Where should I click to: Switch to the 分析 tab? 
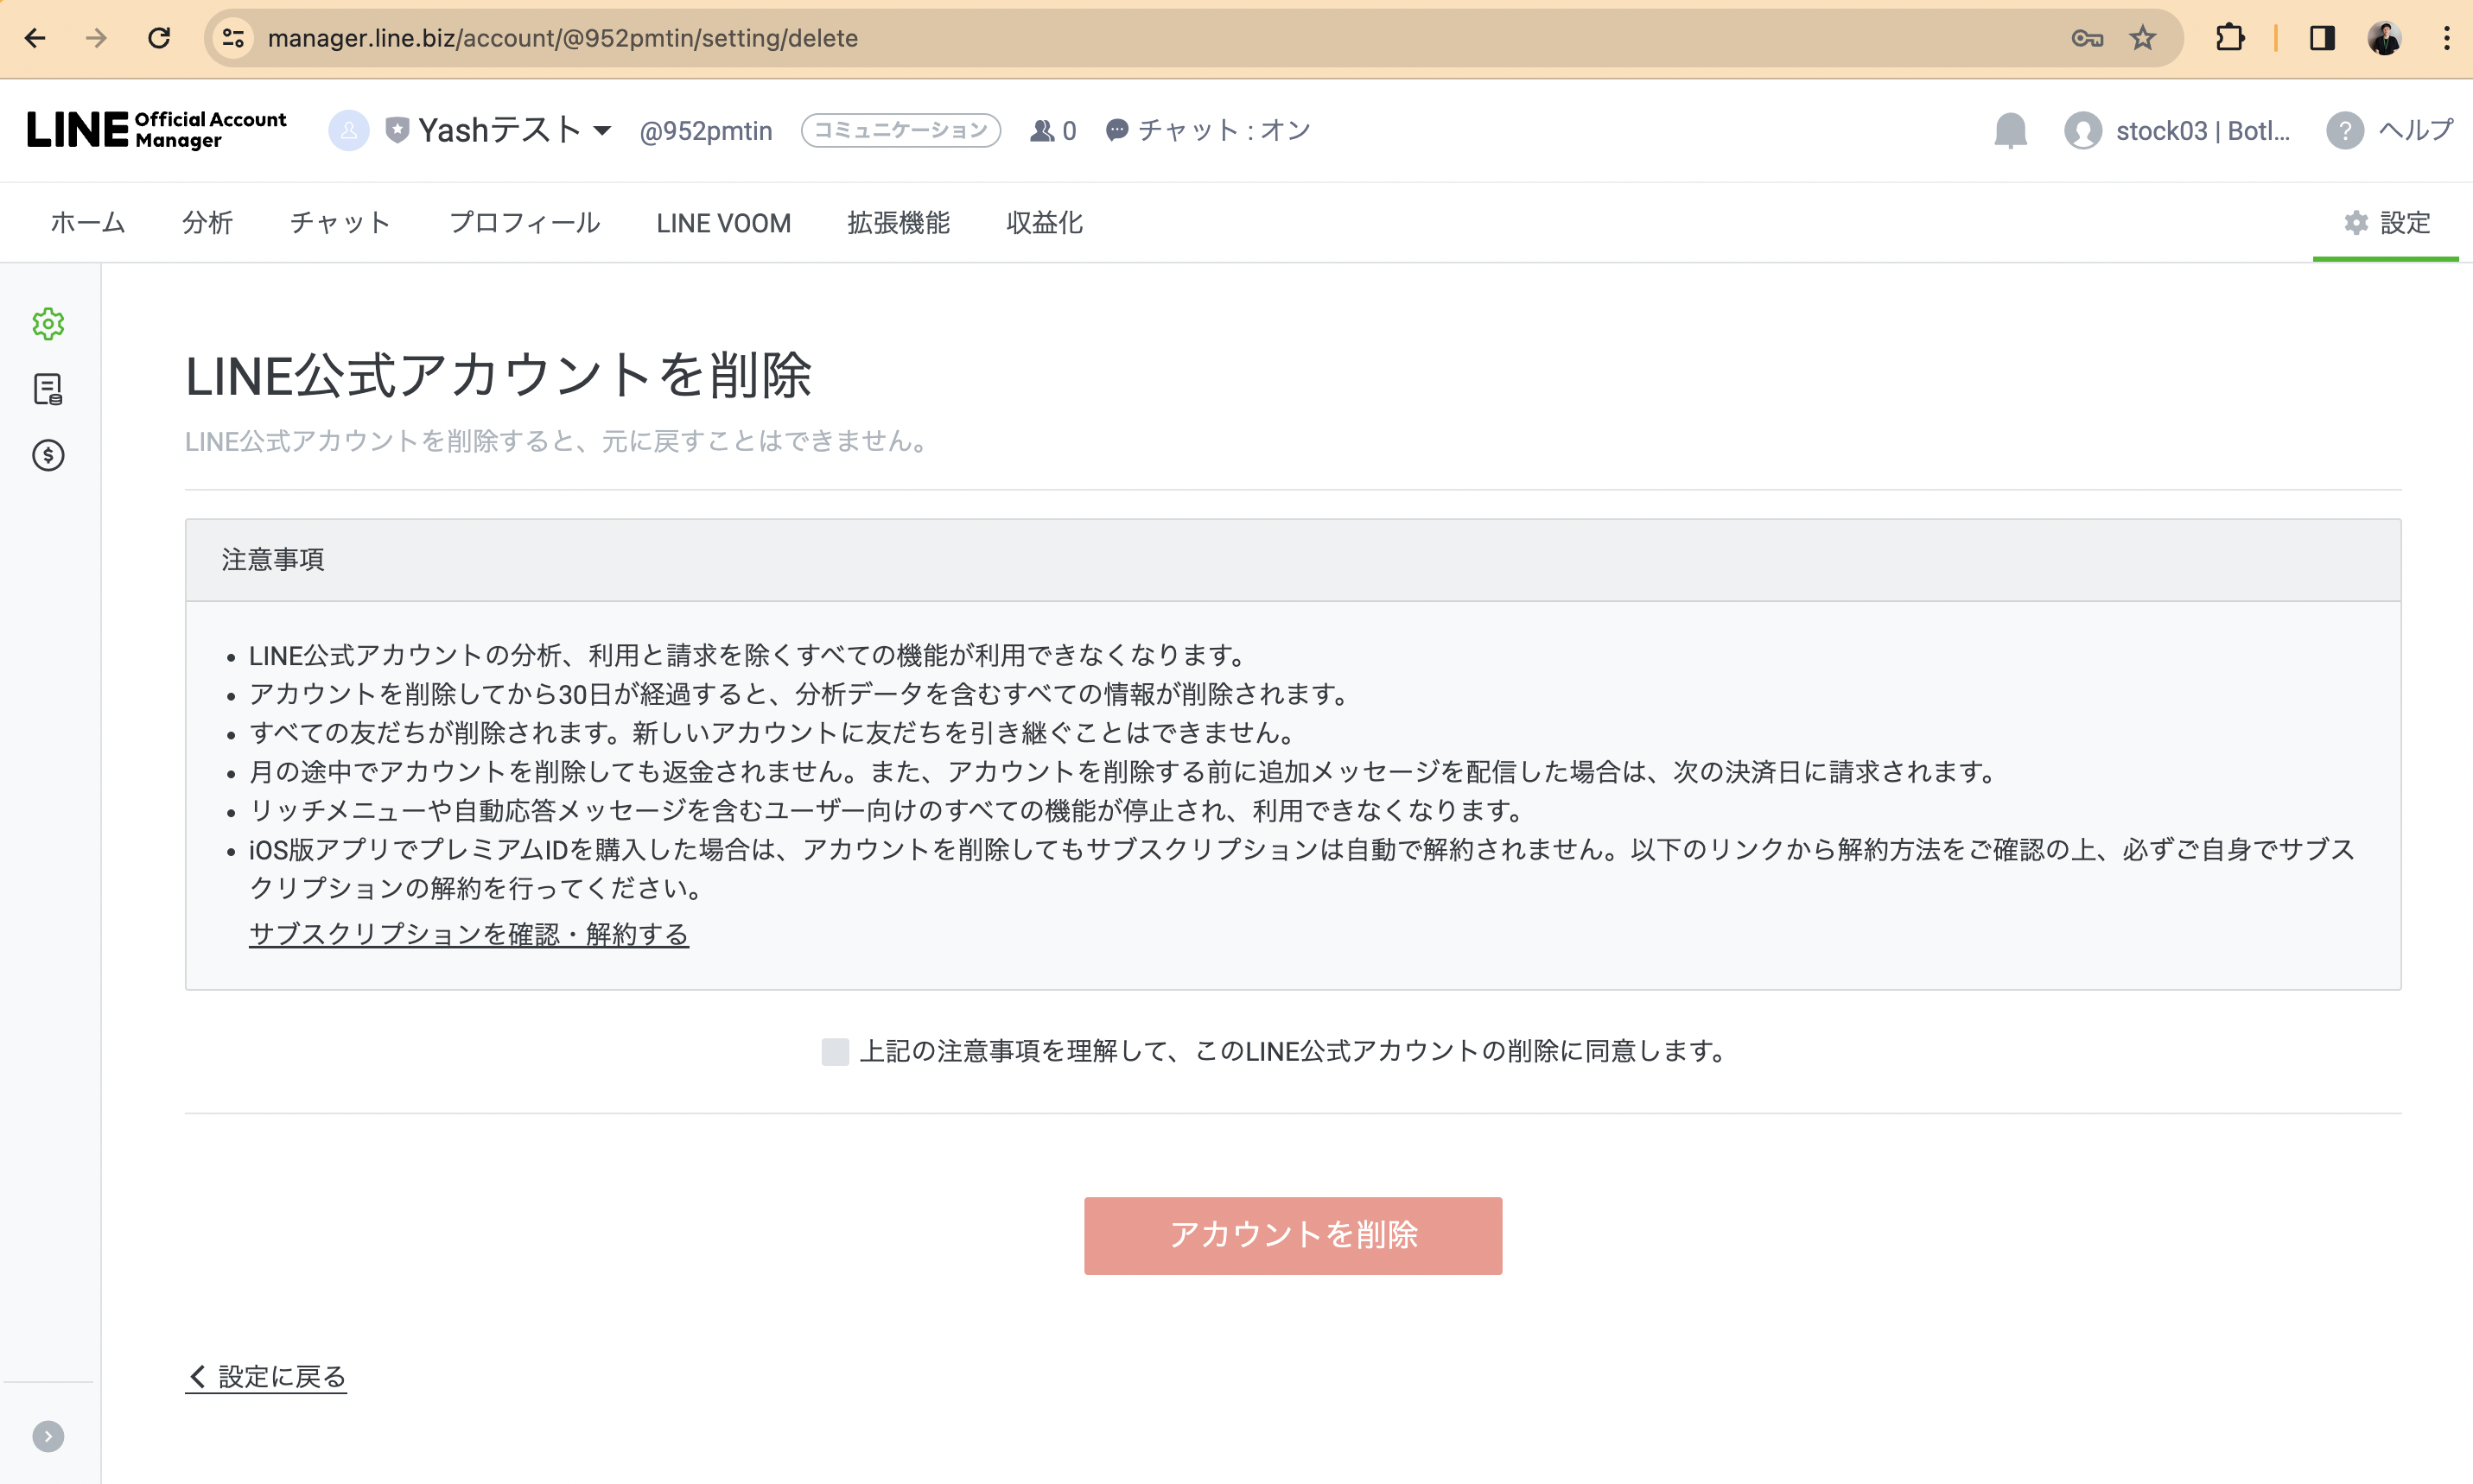tap(207, 223)
